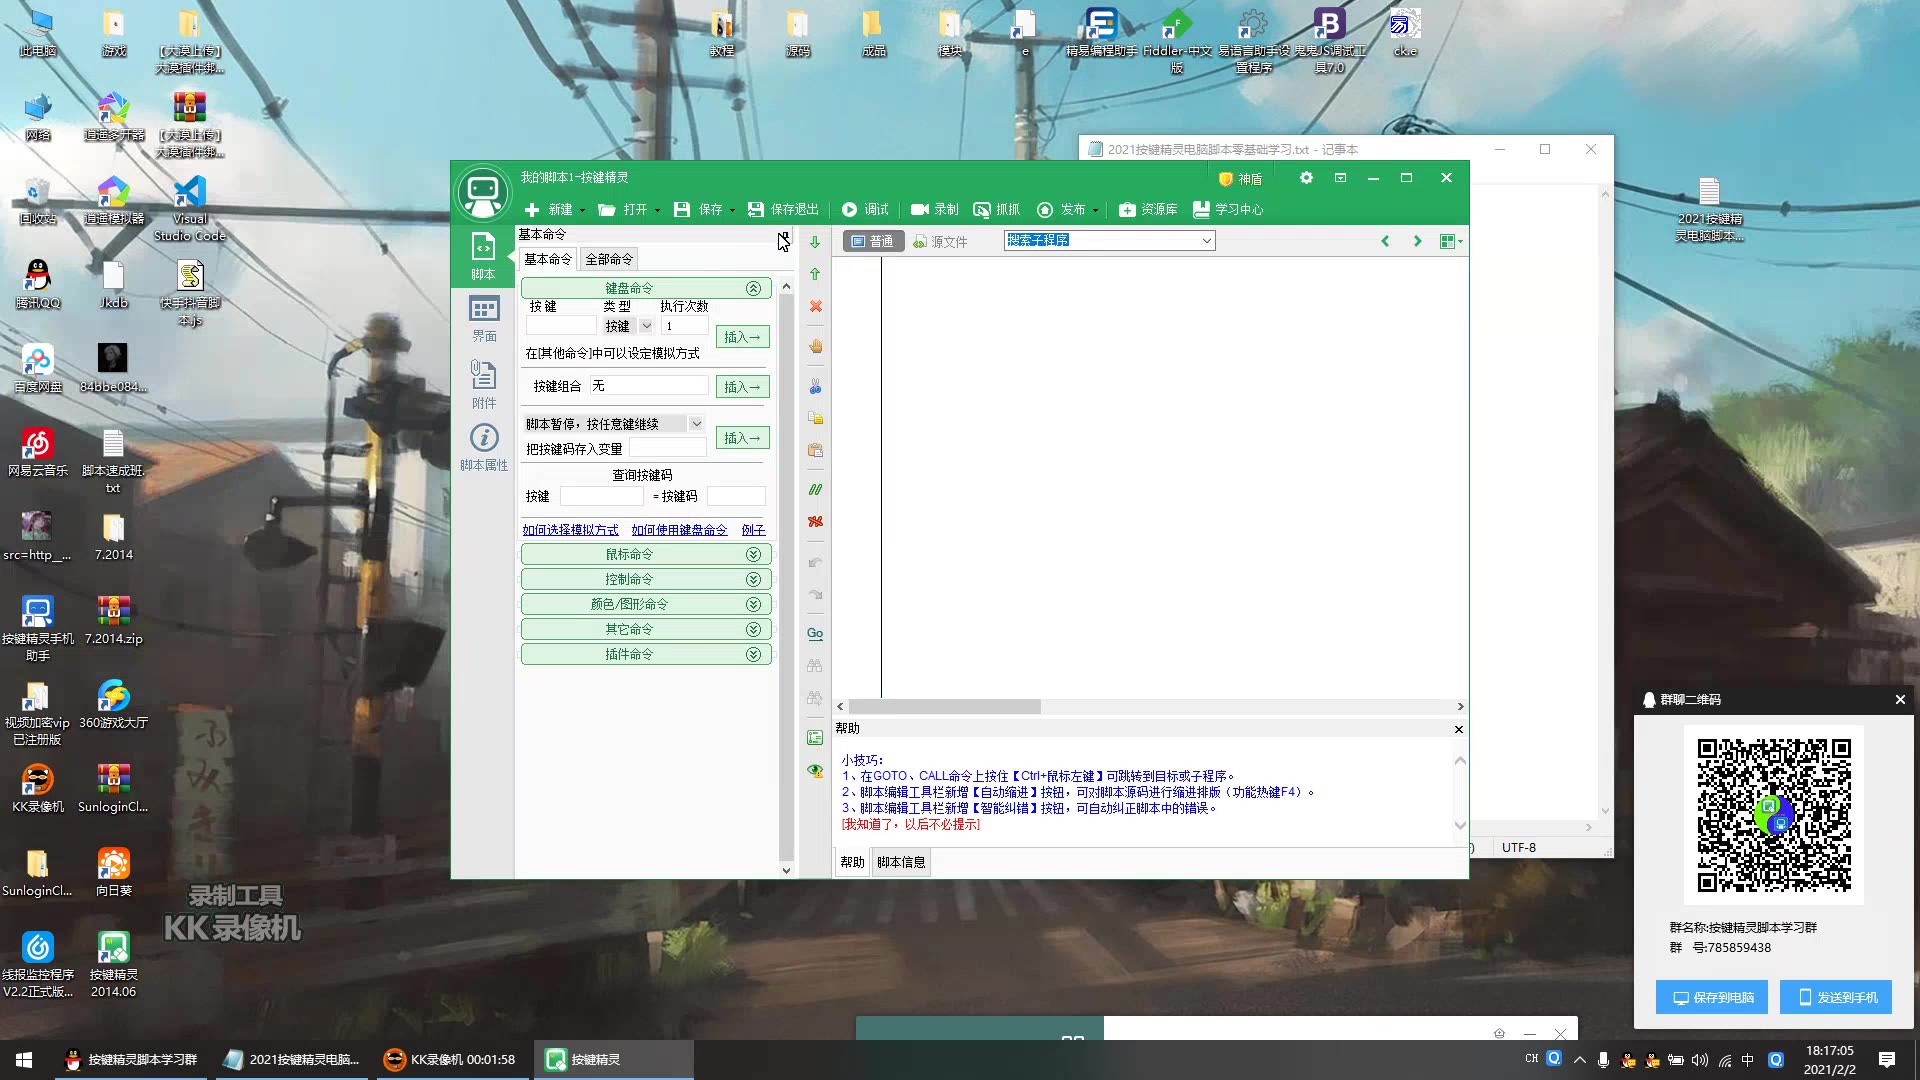Switch to 全部命令 tab
This screenshot has width=1920, height=1080.
(609, 259)
